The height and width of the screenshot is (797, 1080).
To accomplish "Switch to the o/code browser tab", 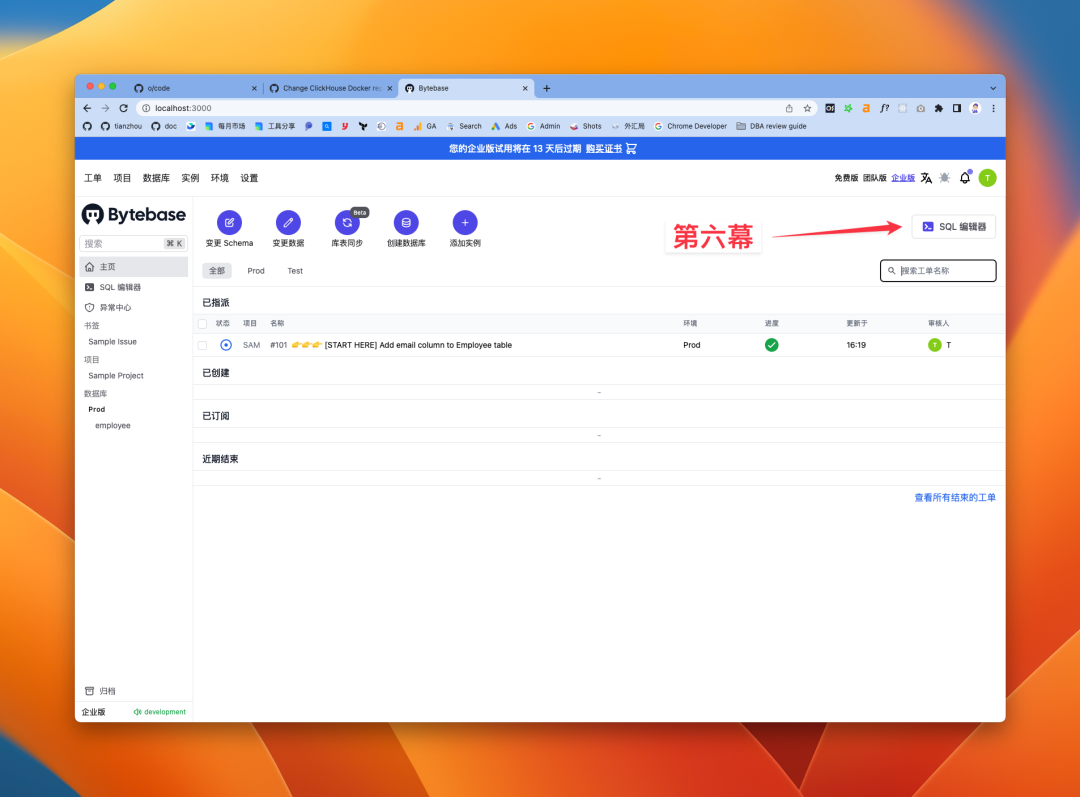I will [x=195, y=88].
